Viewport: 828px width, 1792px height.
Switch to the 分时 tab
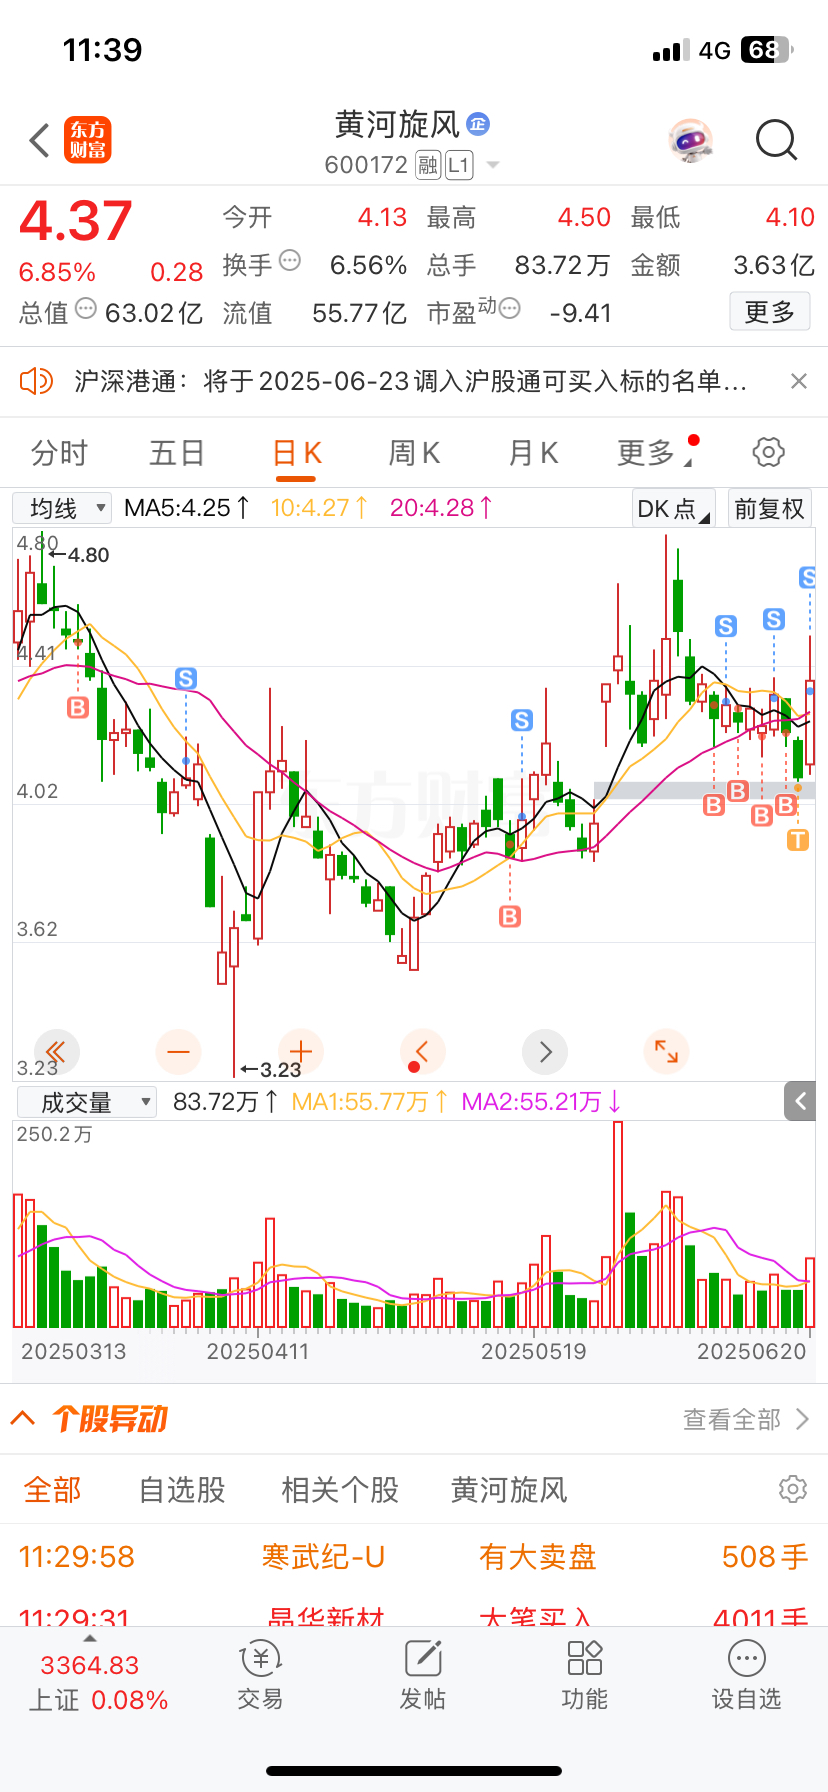(59, 453)
